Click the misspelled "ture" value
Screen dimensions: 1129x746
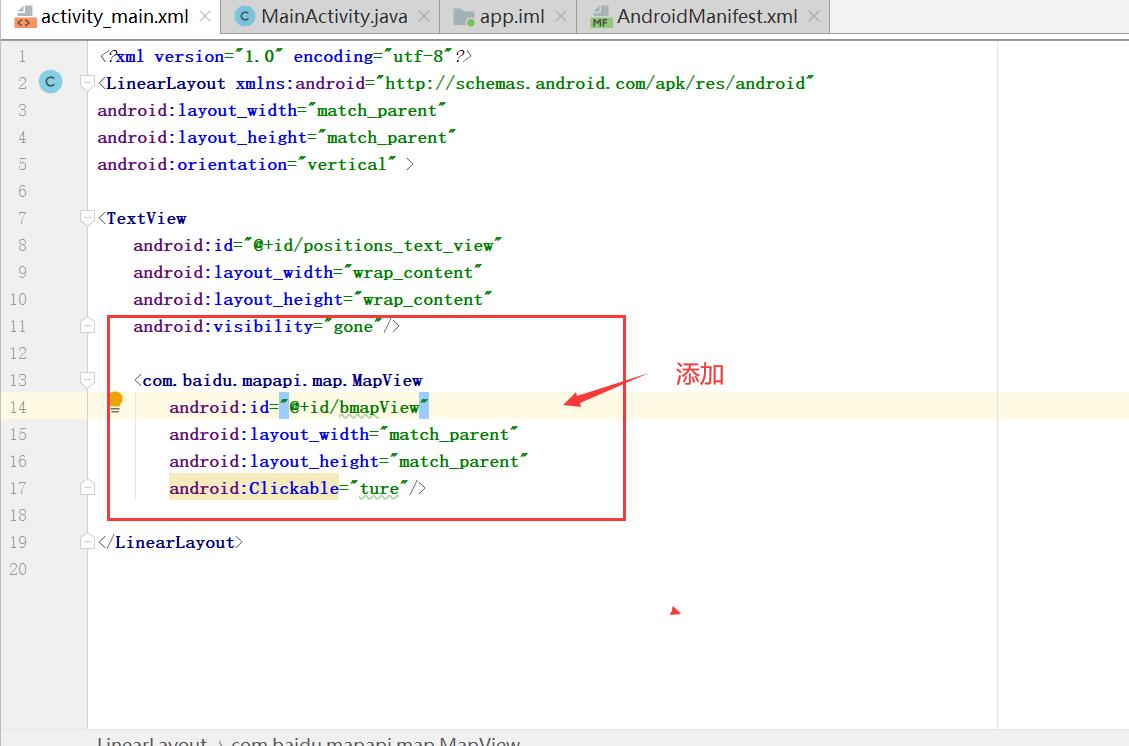coord(379,488)
